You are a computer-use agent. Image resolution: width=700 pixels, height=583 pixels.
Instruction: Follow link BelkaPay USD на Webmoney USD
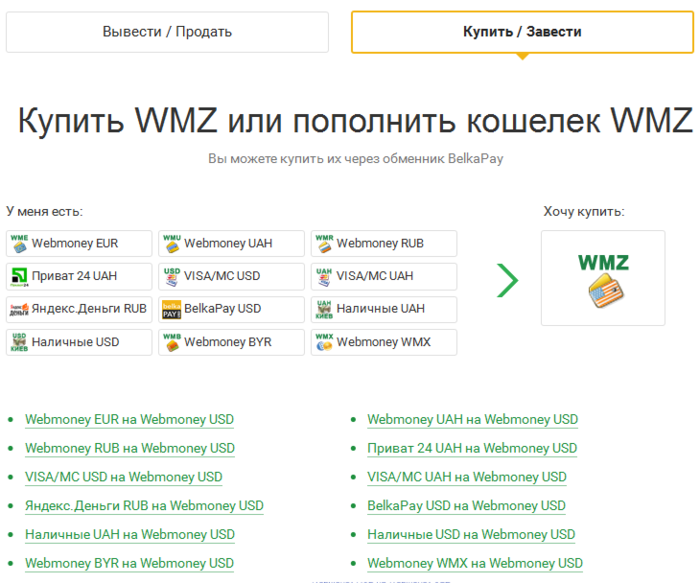pos(467,506)
